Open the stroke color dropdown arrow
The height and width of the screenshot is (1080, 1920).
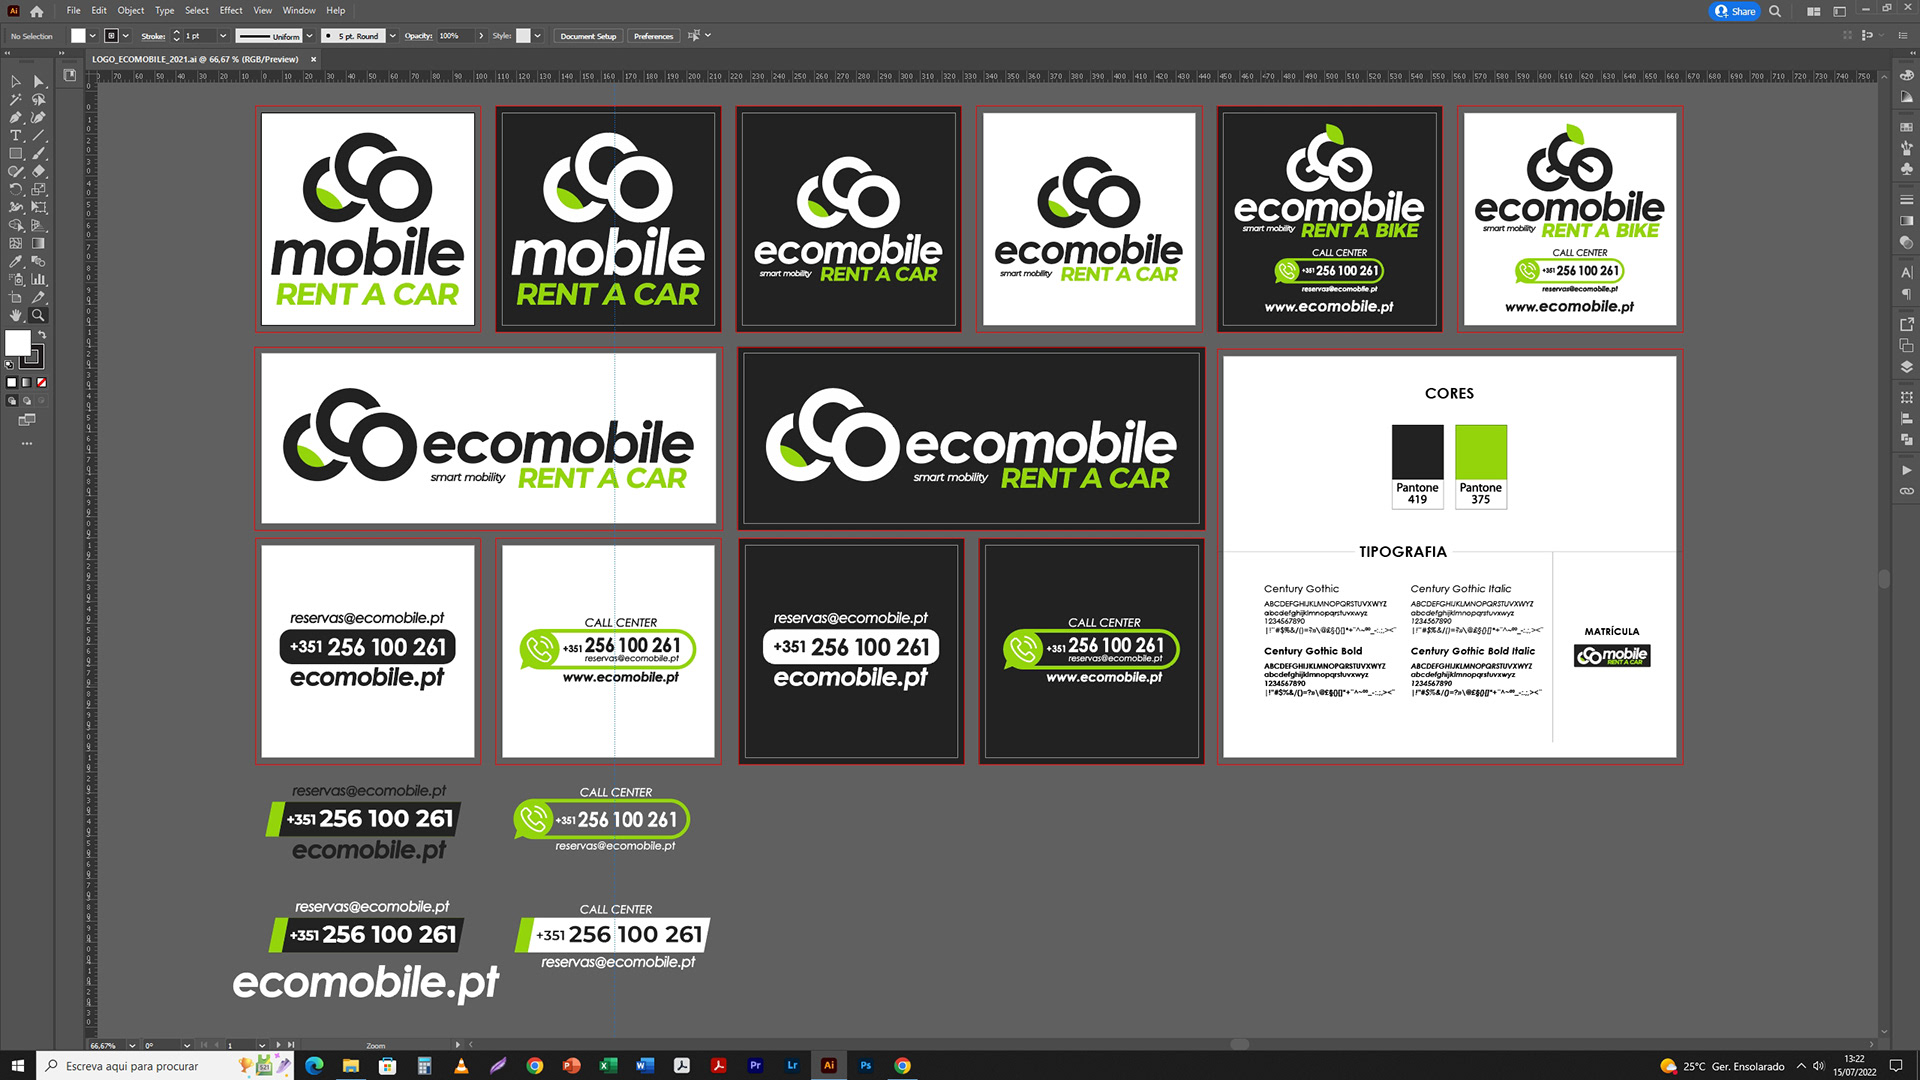(x=126, y=36)
